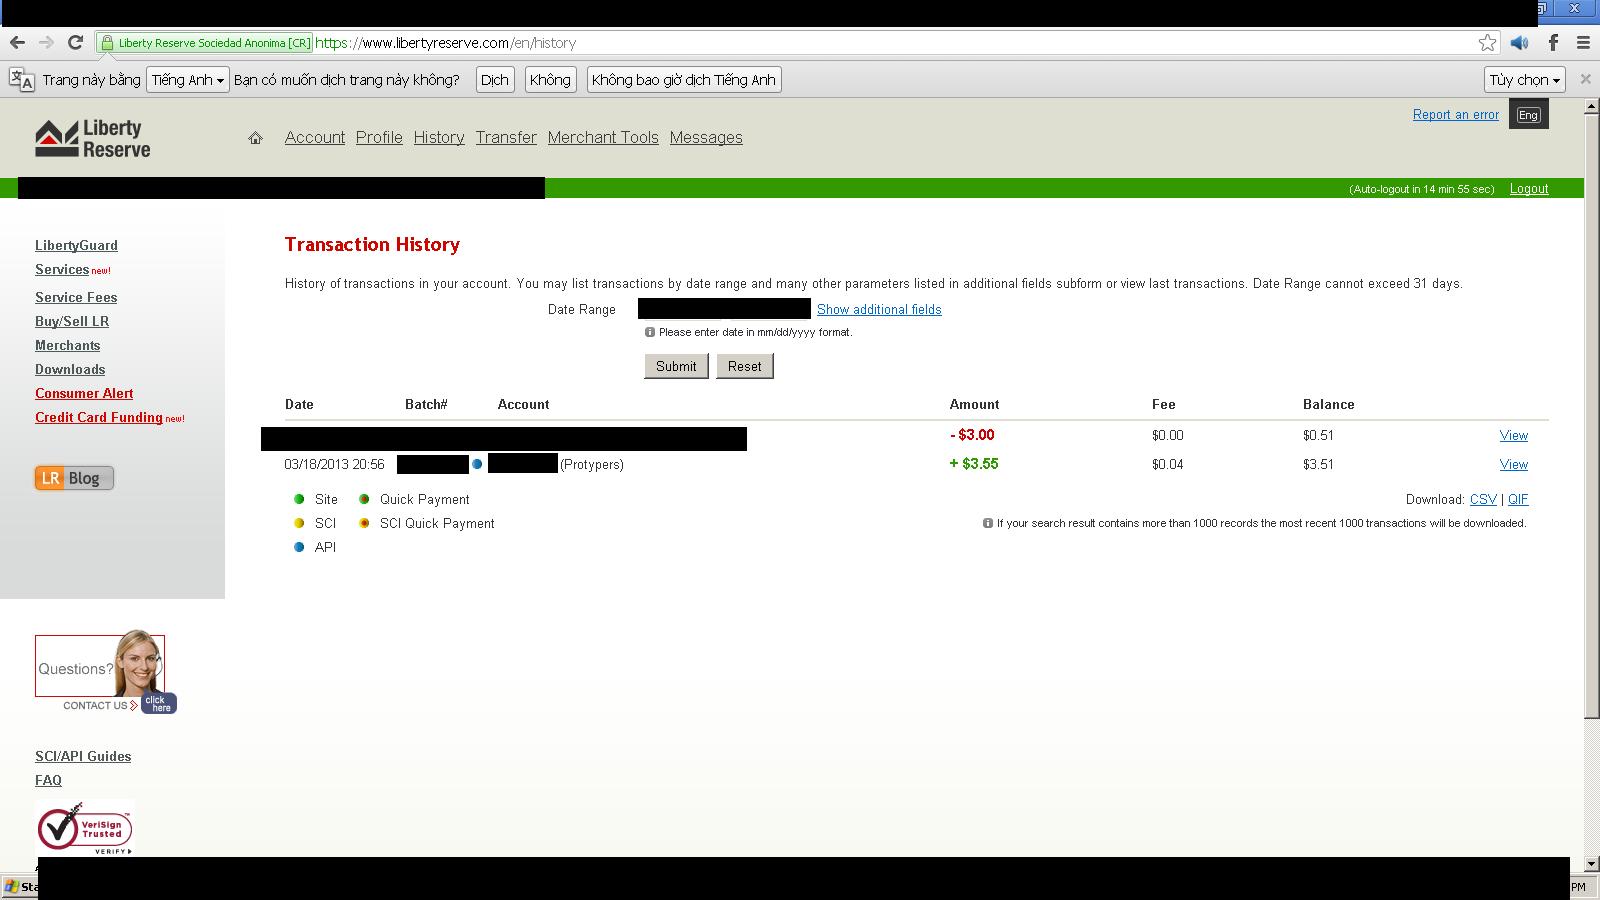Click the scrollbar down arrow
The height and width of the screenshot is (900, 1600).
(x=1591, y=864)
